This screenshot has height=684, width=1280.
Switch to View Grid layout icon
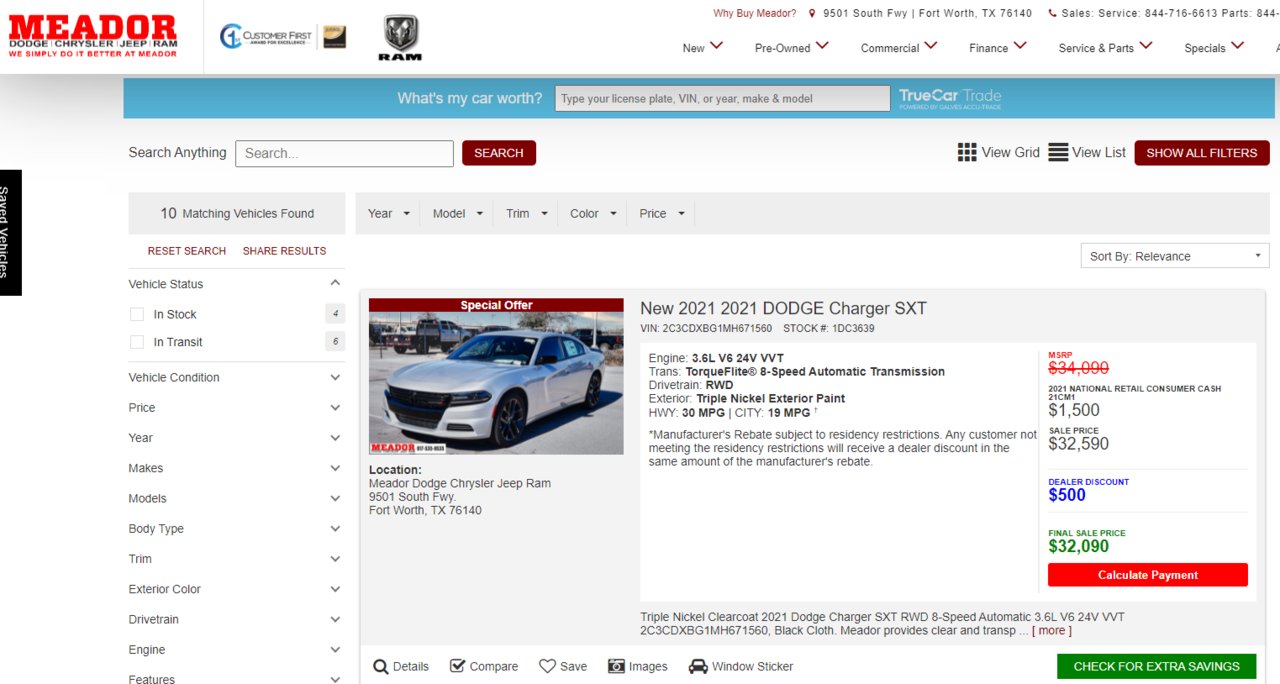pyautogui.click(x=967, y=152)
